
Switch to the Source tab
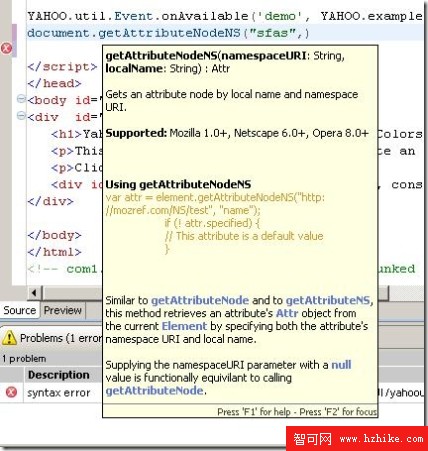[x=20, y=310]
